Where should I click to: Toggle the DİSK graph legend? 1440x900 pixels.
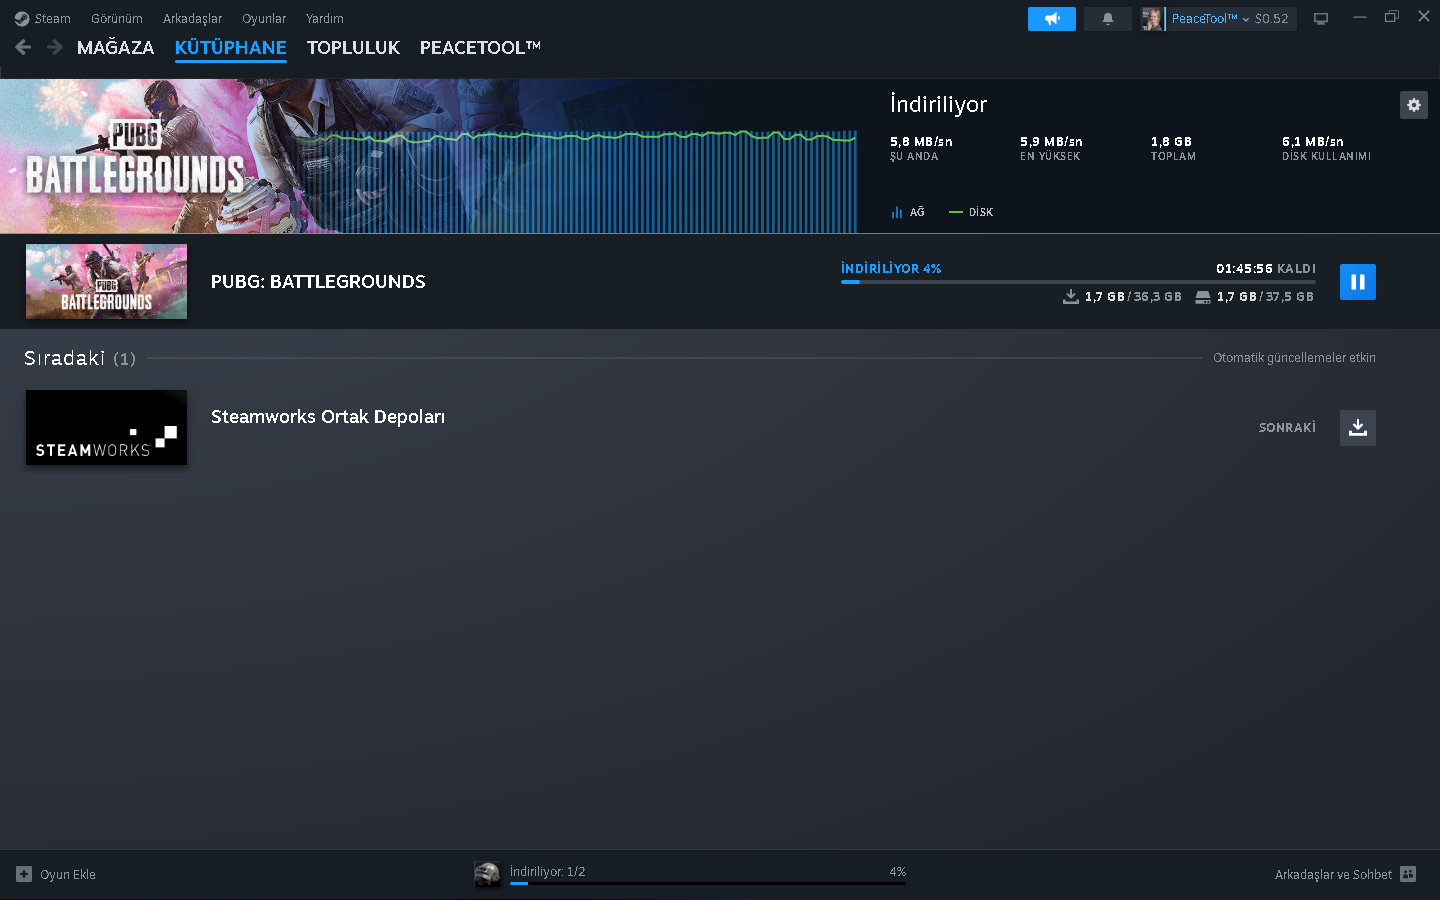pyautogui.click(x=971, y=212)
